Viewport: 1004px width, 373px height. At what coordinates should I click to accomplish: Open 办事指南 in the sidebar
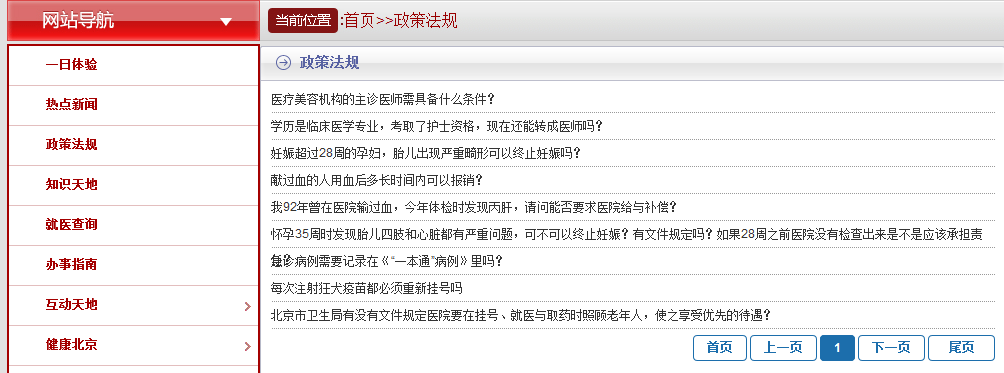click(72, 264)
